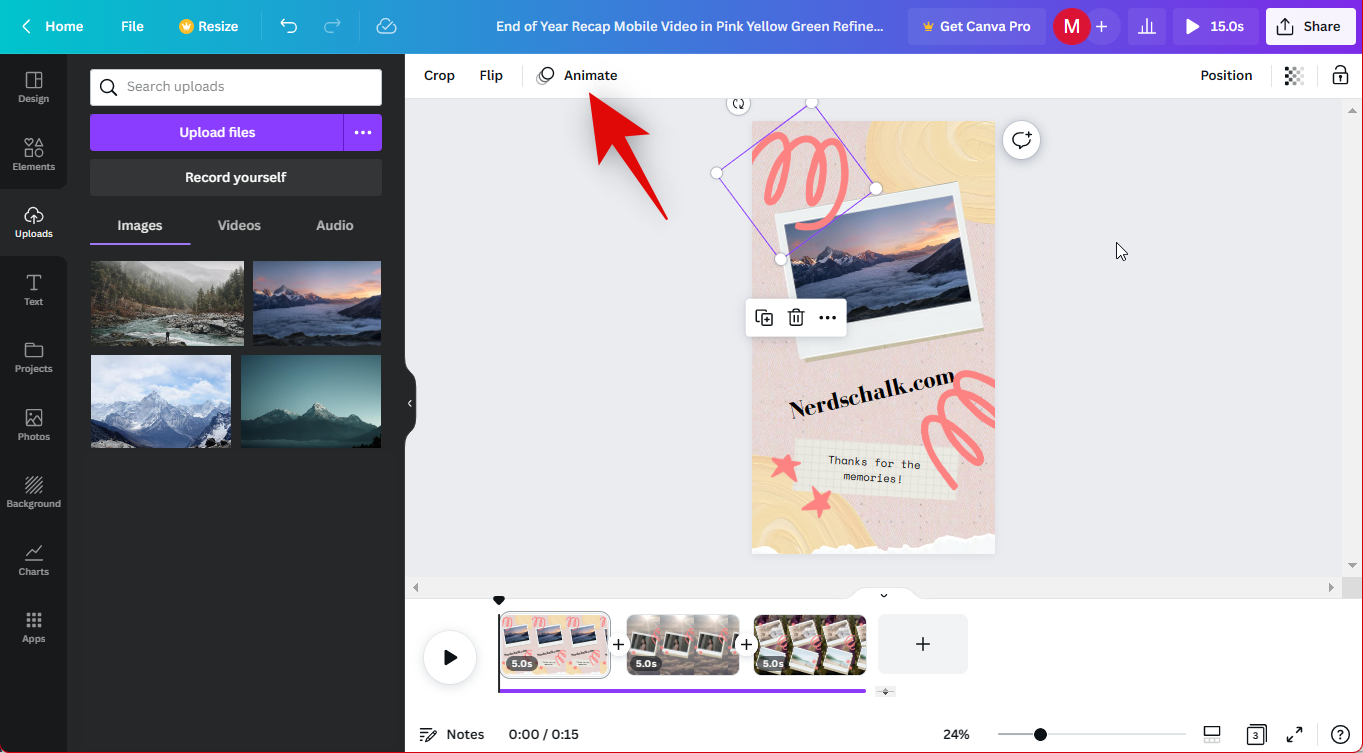Add a comment with speech bubble icon
This screenshot has width=1363, height=753.
(1021, 140)
